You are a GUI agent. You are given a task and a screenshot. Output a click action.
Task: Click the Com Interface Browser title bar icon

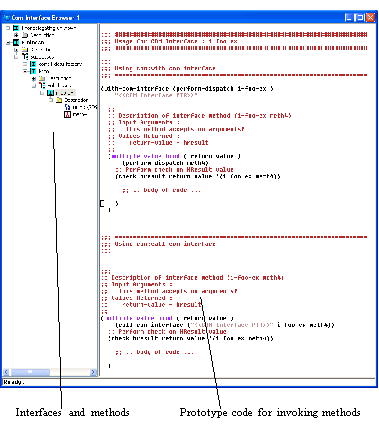tap(7, 17)
